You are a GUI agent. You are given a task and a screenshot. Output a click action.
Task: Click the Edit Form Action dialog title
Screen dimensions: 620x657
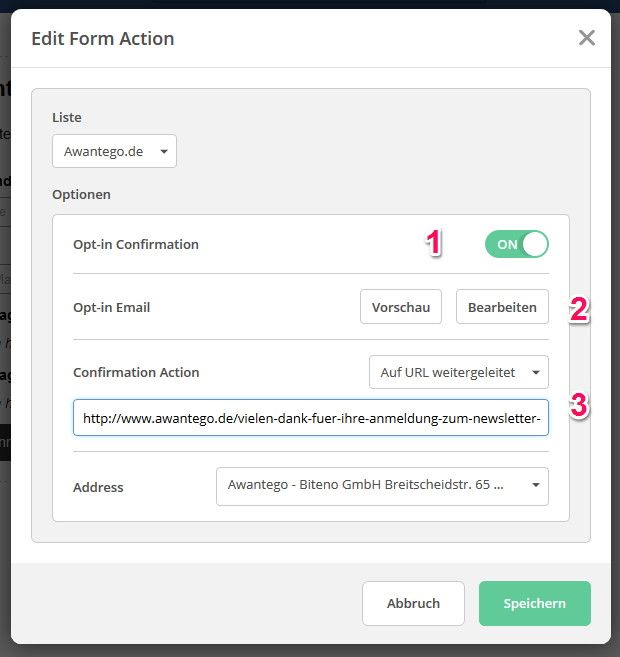pyautogui.click(x=103, y=39)
